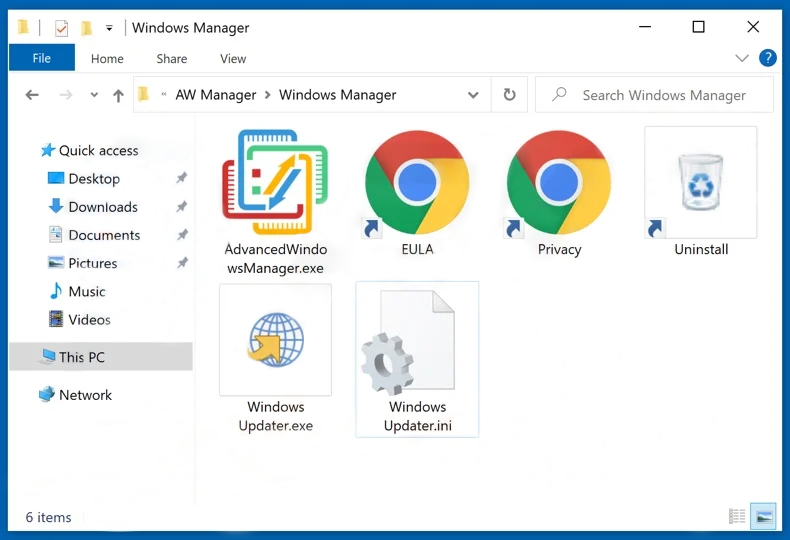The image size is (790, 540).
Task: Switch to large icons view toggle
Action: [x=764, y=517]
